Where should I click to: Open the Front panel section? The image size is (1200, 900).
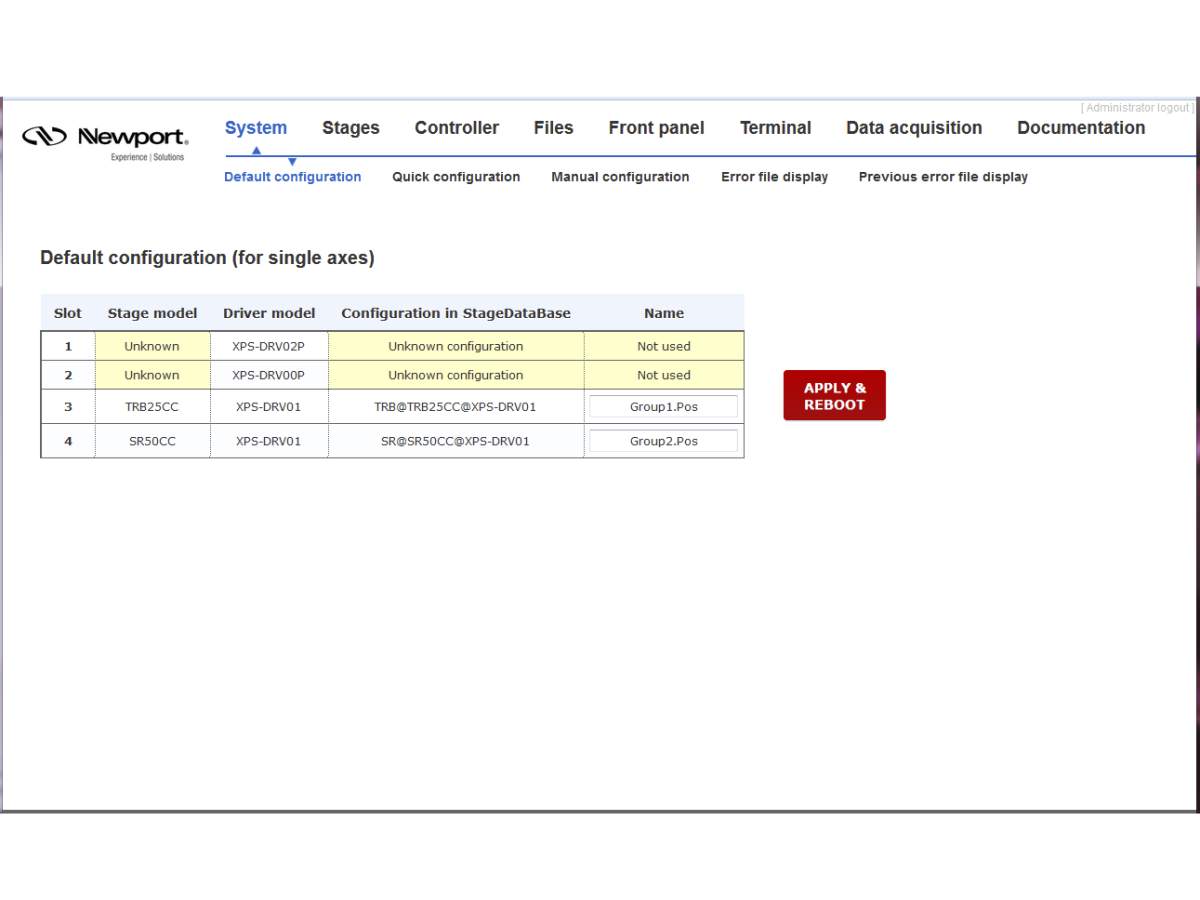[656, 128]
